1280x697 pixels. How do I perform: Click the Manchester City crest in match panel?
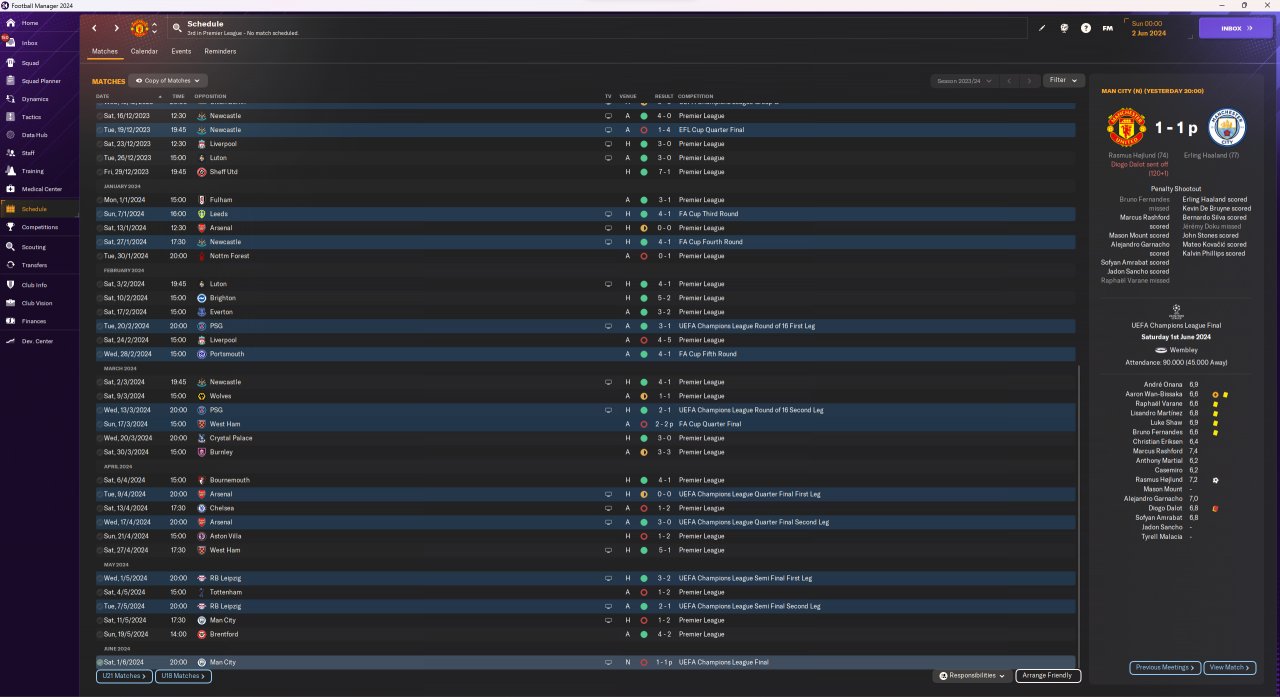tap(1228, 128)
